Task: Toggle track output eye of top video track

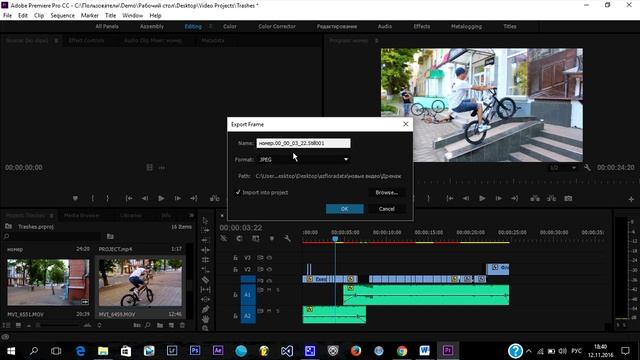Action: [x=269, y=258]
